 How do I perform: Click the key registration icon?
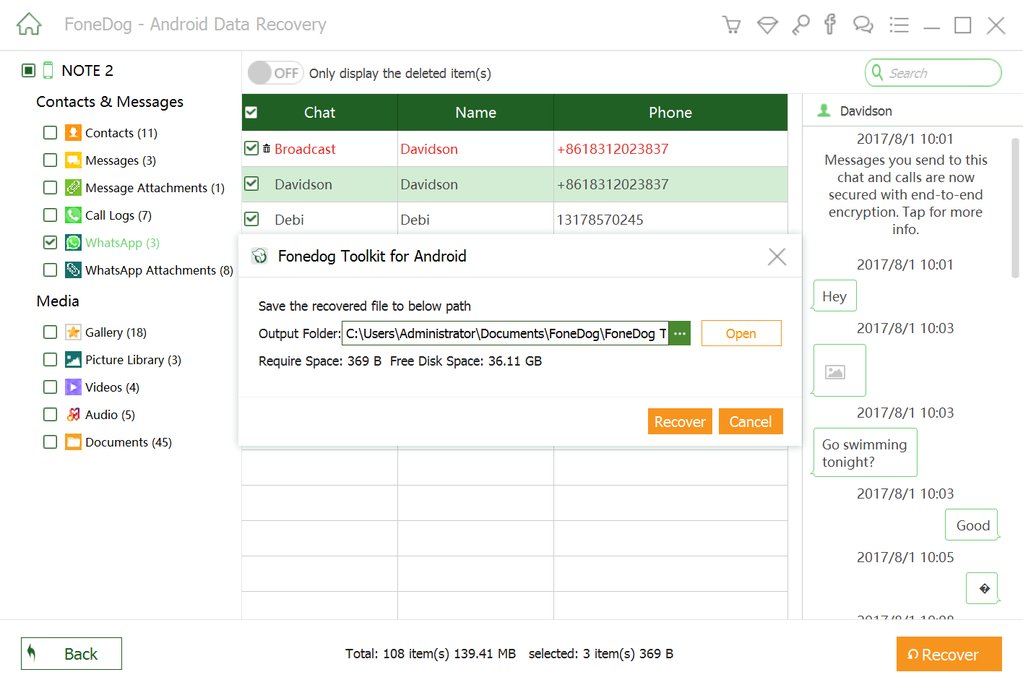(x=800, y=24)
